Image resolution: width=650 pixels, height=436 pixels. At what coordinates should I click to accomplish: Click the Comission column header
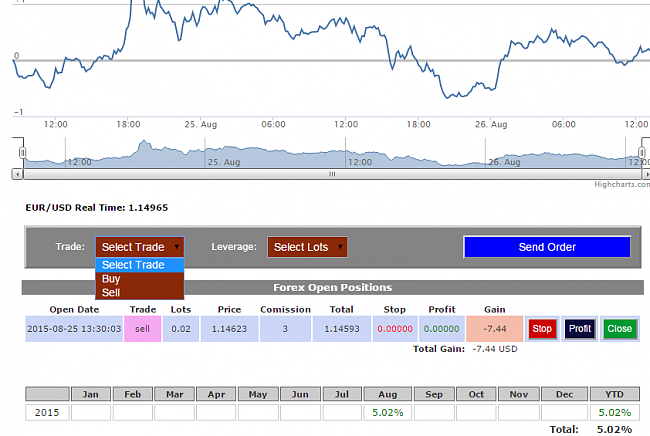point(285,310)
